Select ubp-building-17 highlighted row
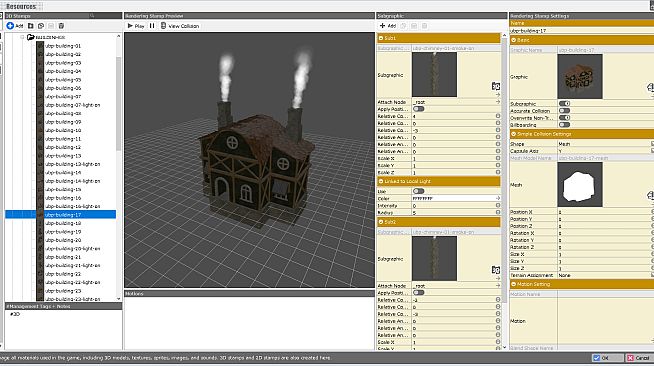Screen dimensions: 654x366 (x=60, y=215)
